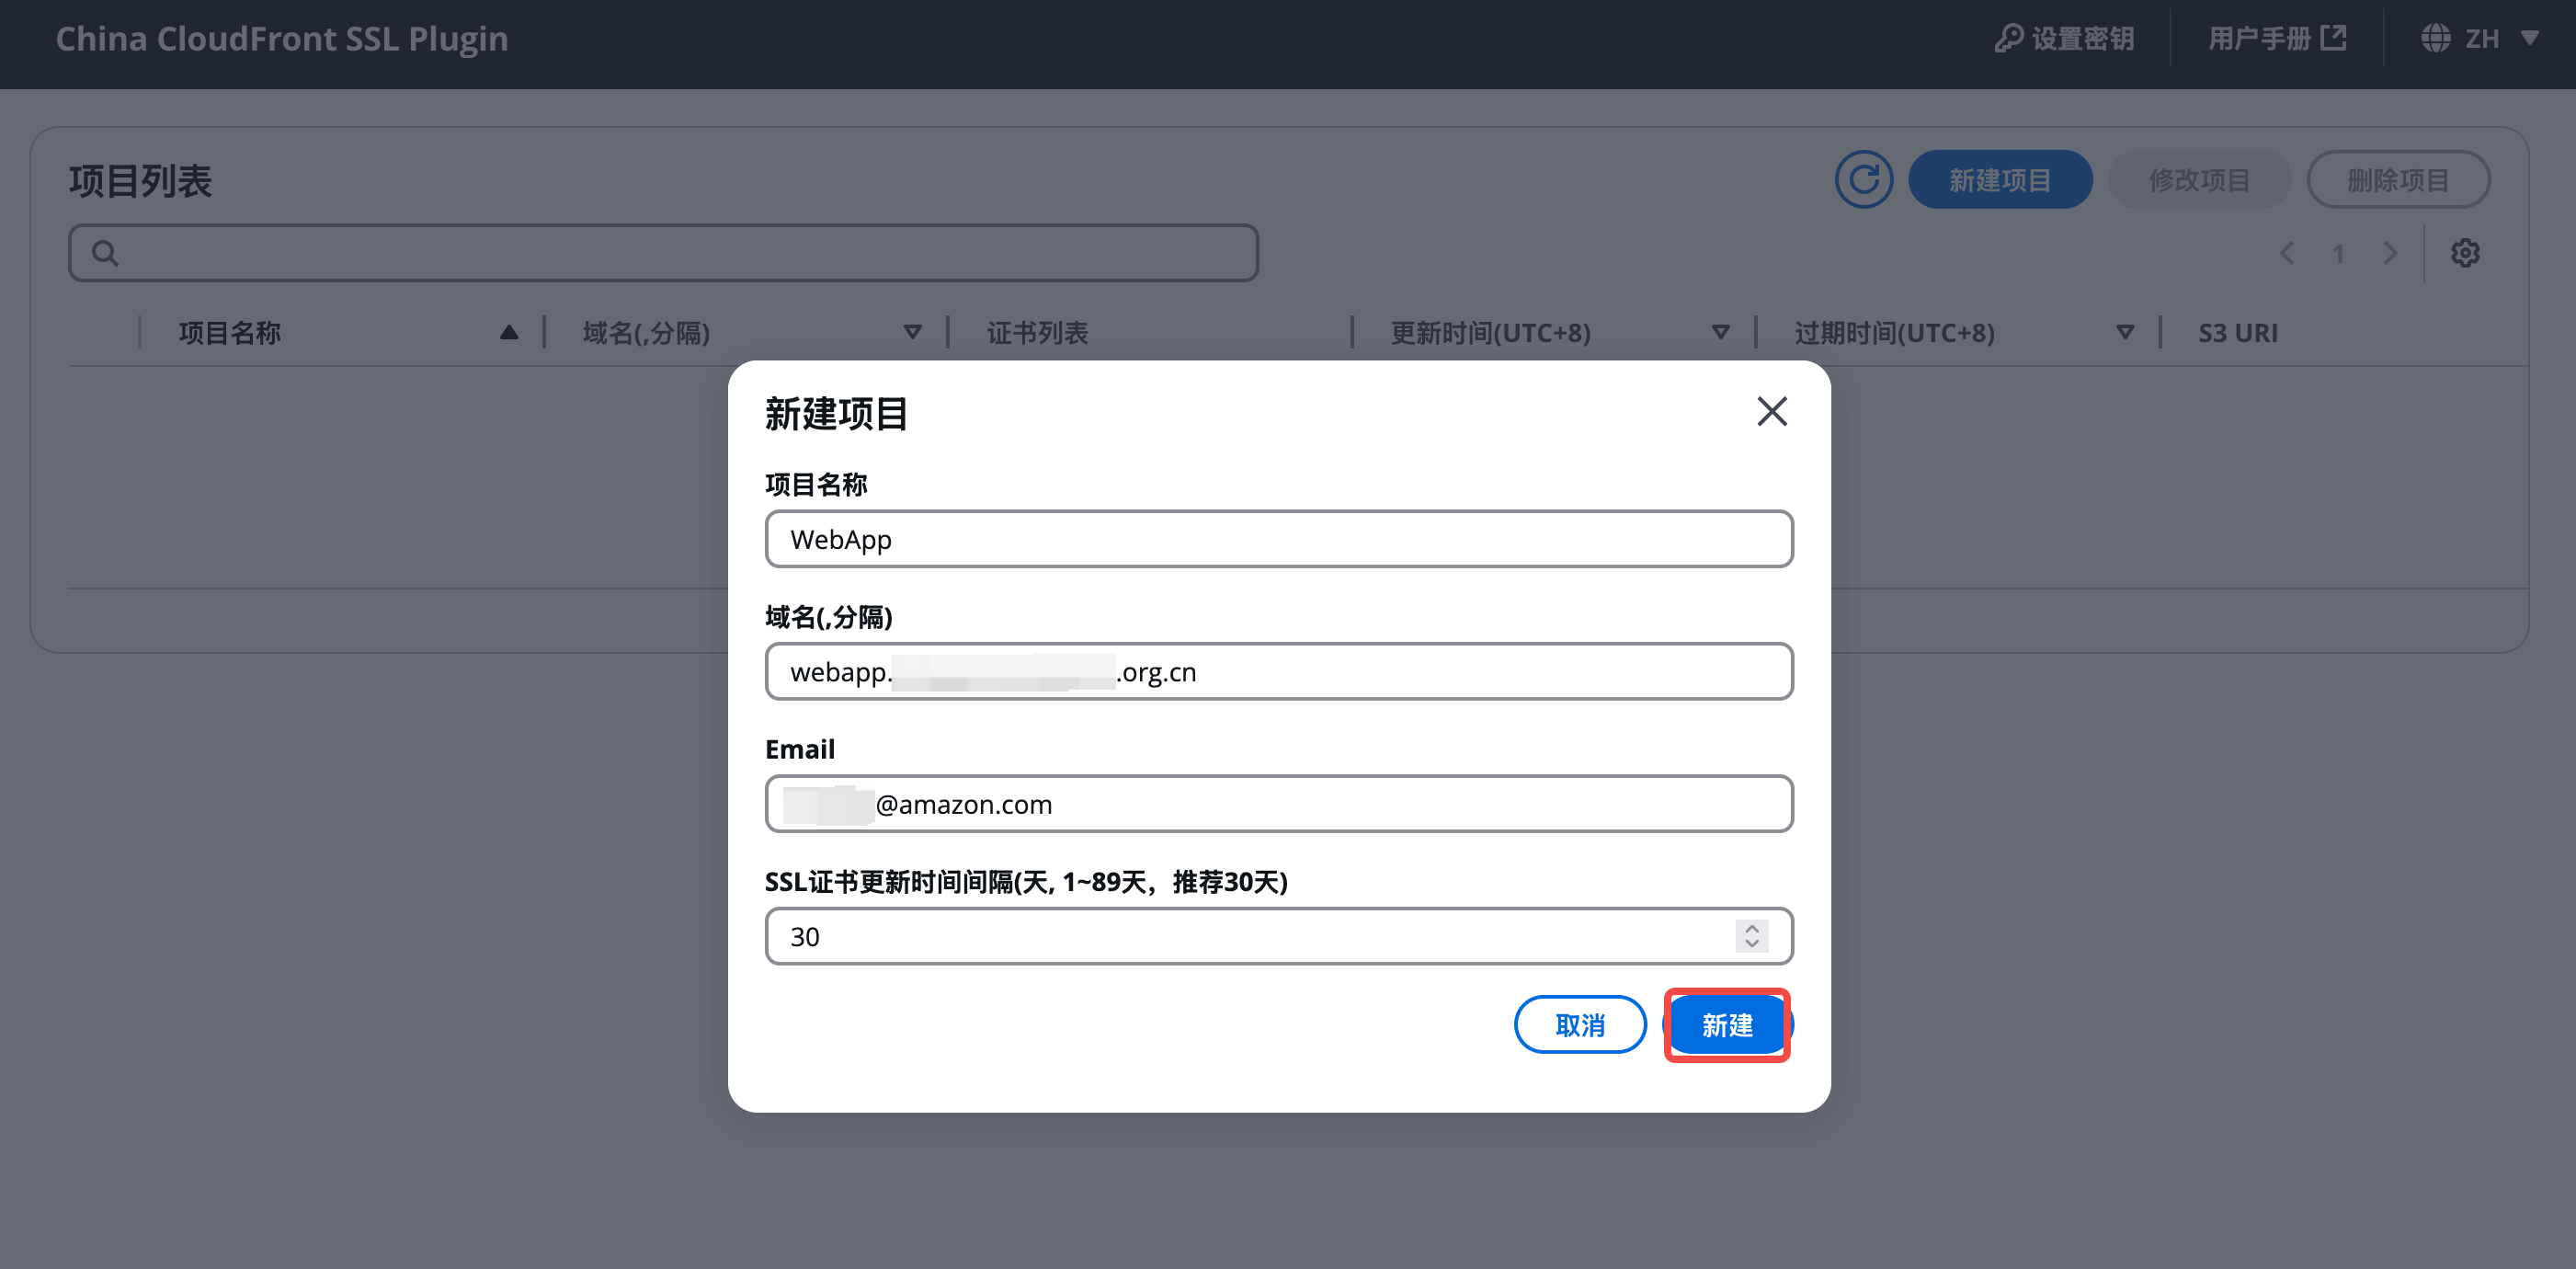Screen dimensions: 2576x1269
Task: Focus the Email input field
Action: pos(1279,804)
